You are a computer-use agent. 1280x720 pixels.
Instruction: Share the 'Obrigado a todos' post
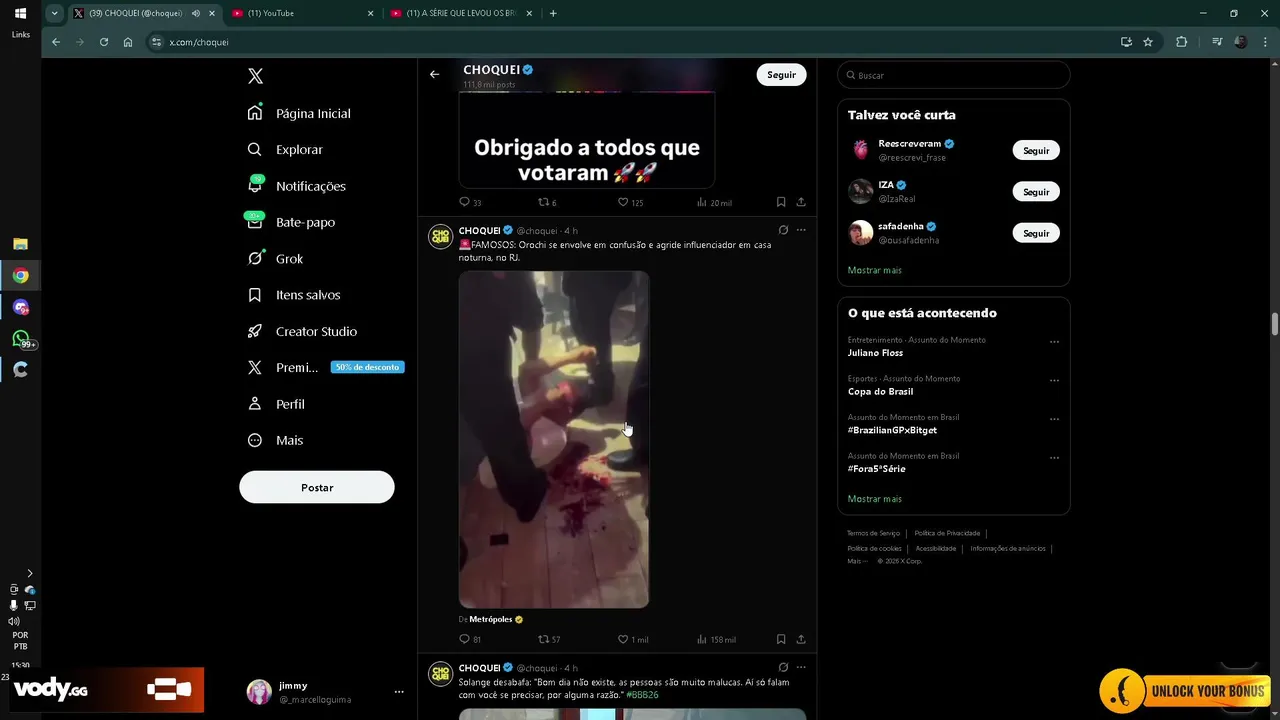click(801, 202)
